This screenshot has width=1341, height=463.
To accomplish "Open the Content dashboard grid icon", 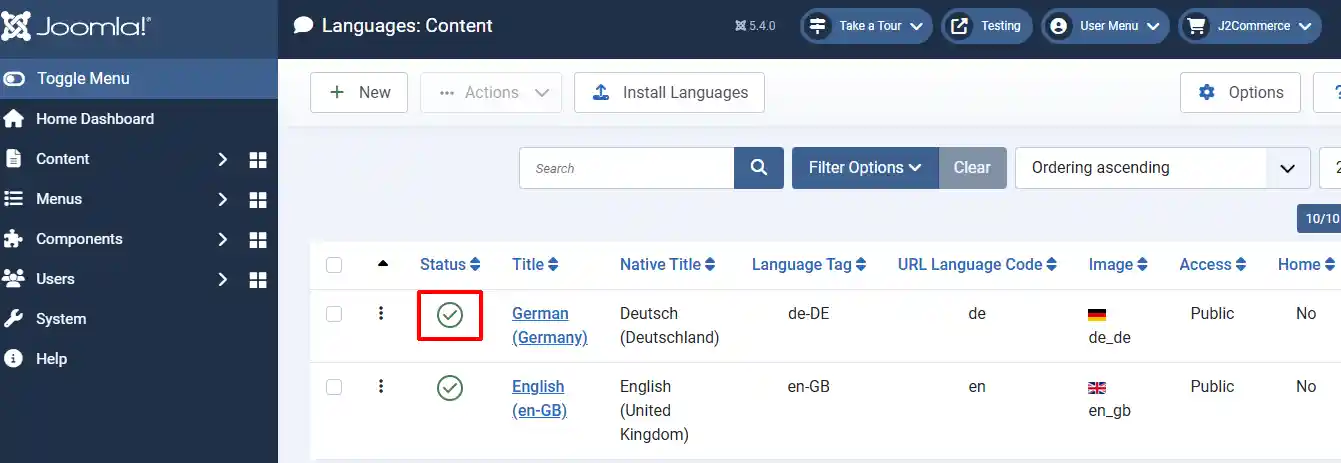I will pos(258,160).
